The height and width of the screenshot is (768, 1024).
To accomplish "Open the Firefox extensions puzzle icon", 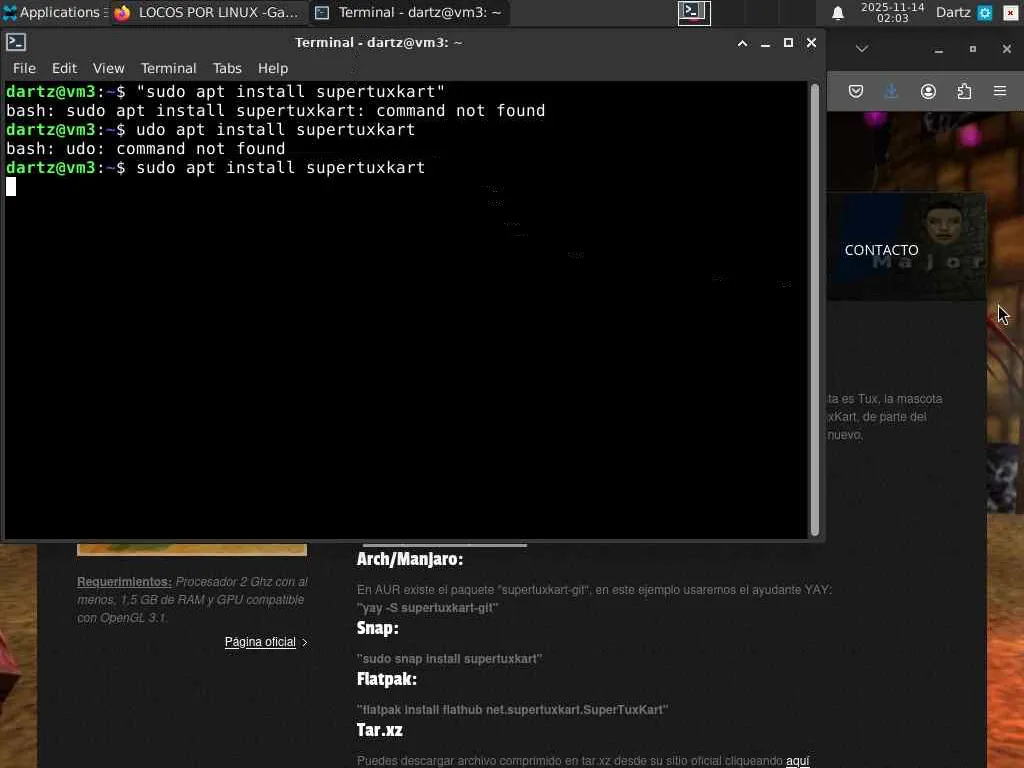I will [x=964, y=91].
